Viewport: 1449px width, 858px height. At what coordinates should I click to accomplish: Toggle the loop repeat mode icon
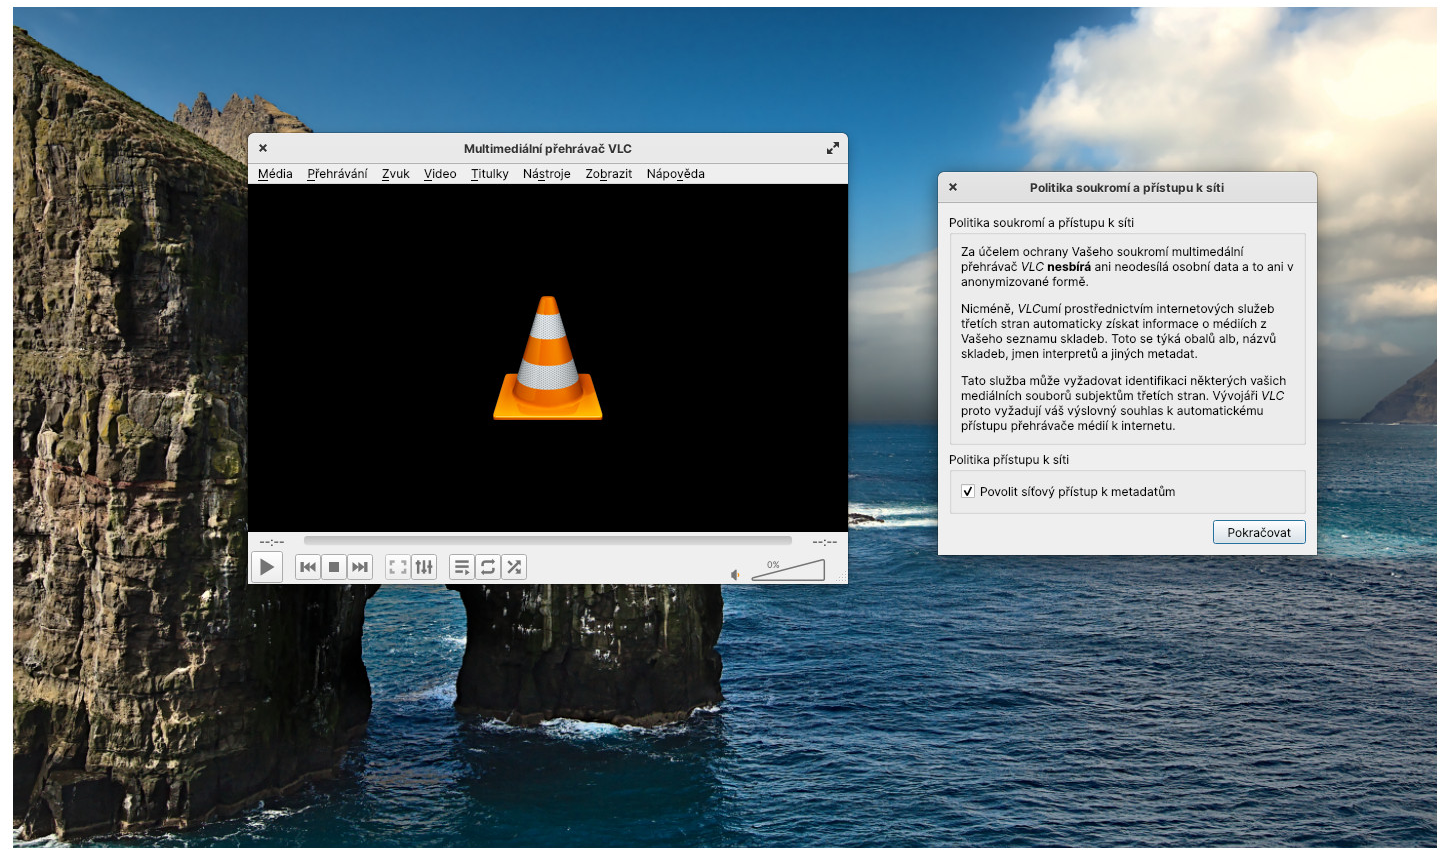pyautogui.click(x=488, y=567)
